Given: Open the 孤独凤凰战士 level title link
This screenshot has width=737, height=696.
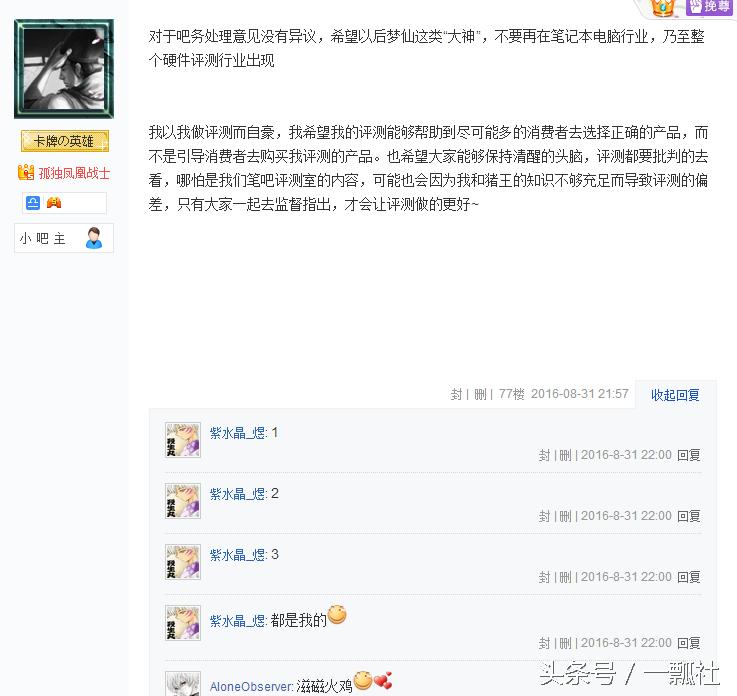Looking at the screenshot, I should point(74,173).
